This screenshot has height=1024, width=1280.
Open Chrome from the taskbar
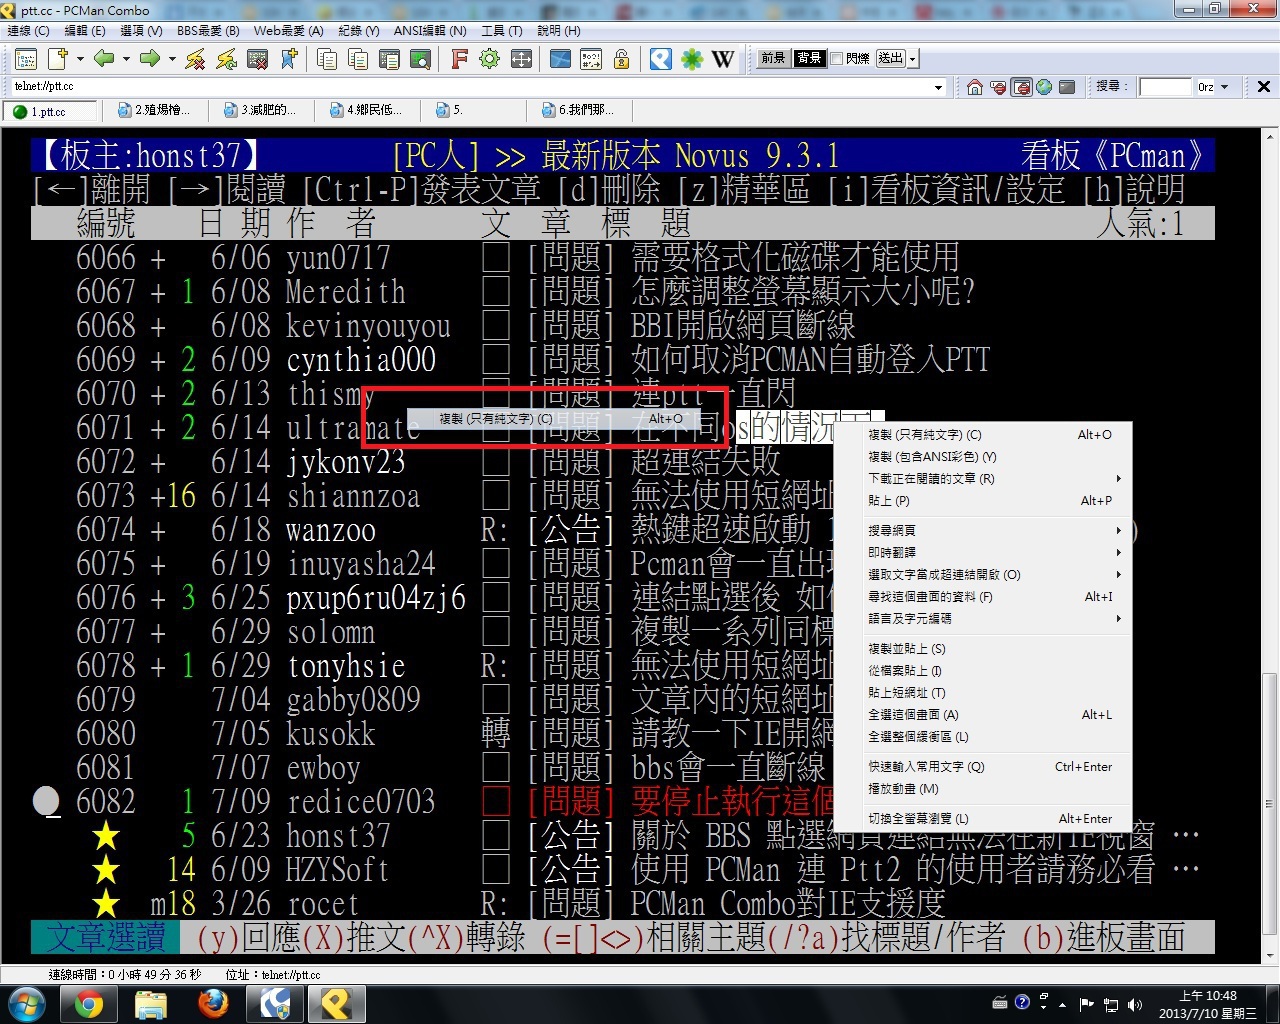click(x=88, y=1004)
